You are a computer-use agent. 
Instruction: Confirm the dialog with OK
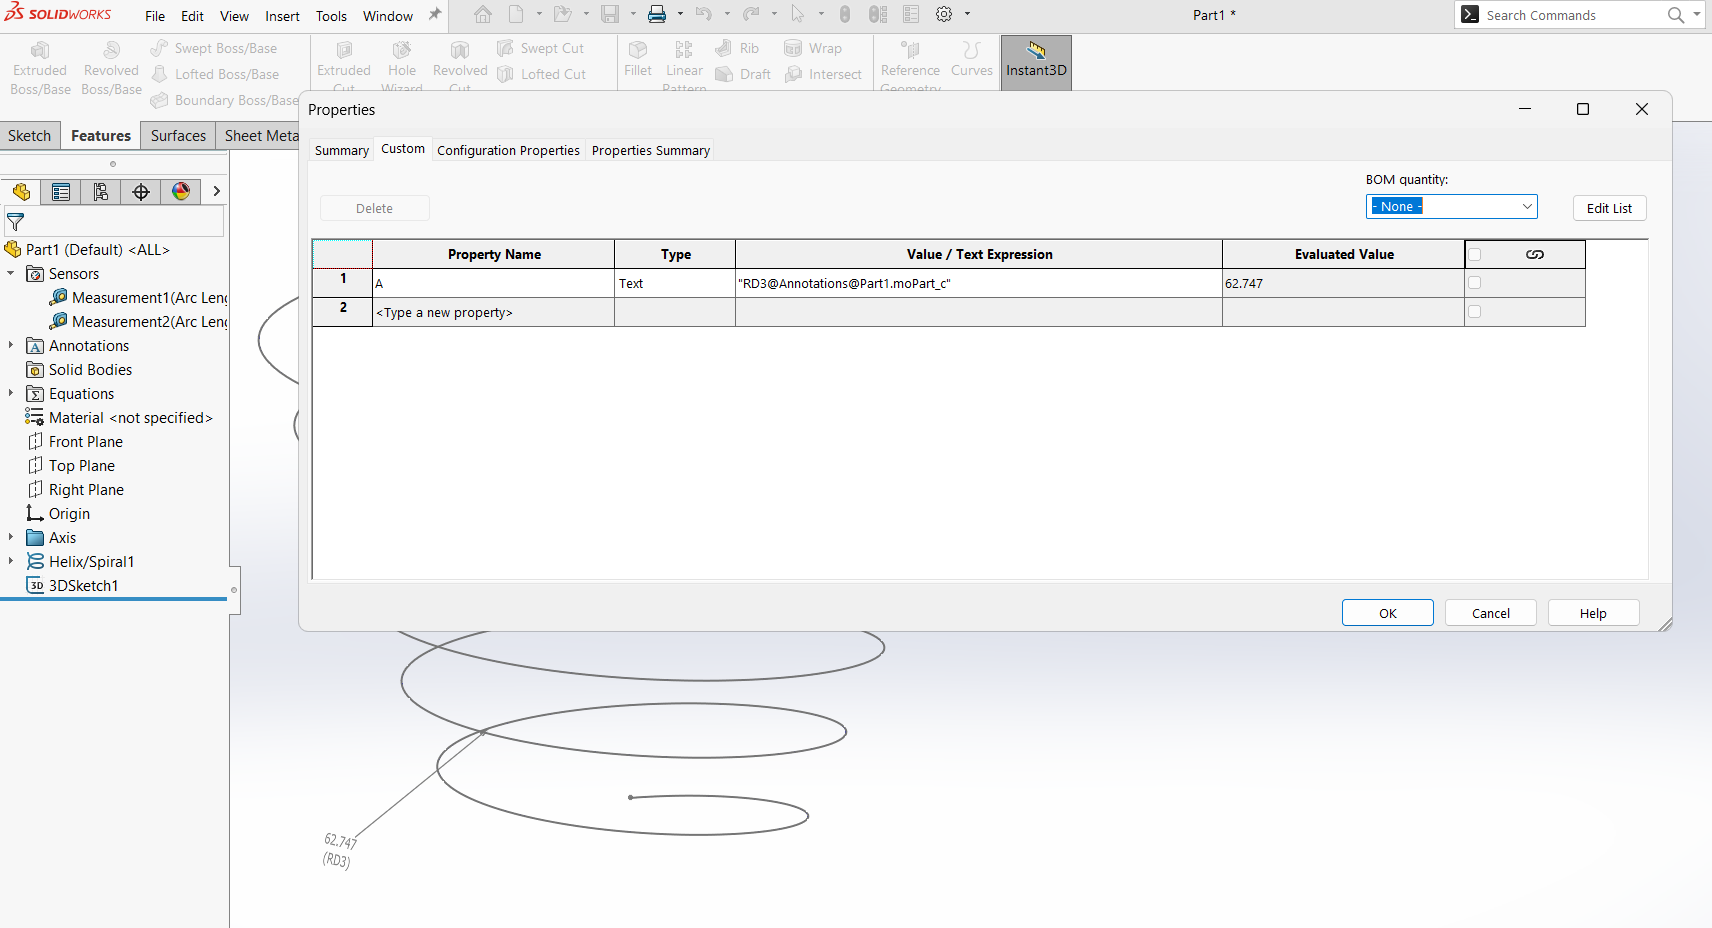1387,613
